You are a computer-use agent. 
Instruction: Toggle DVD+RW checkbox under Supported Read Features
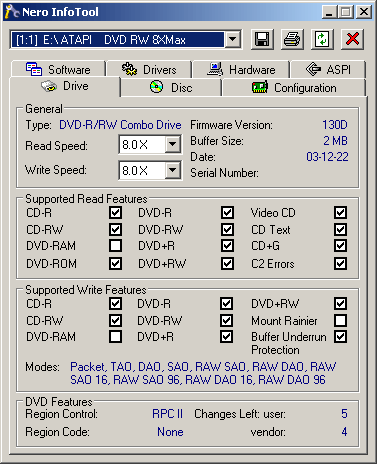tap(227, 264)
